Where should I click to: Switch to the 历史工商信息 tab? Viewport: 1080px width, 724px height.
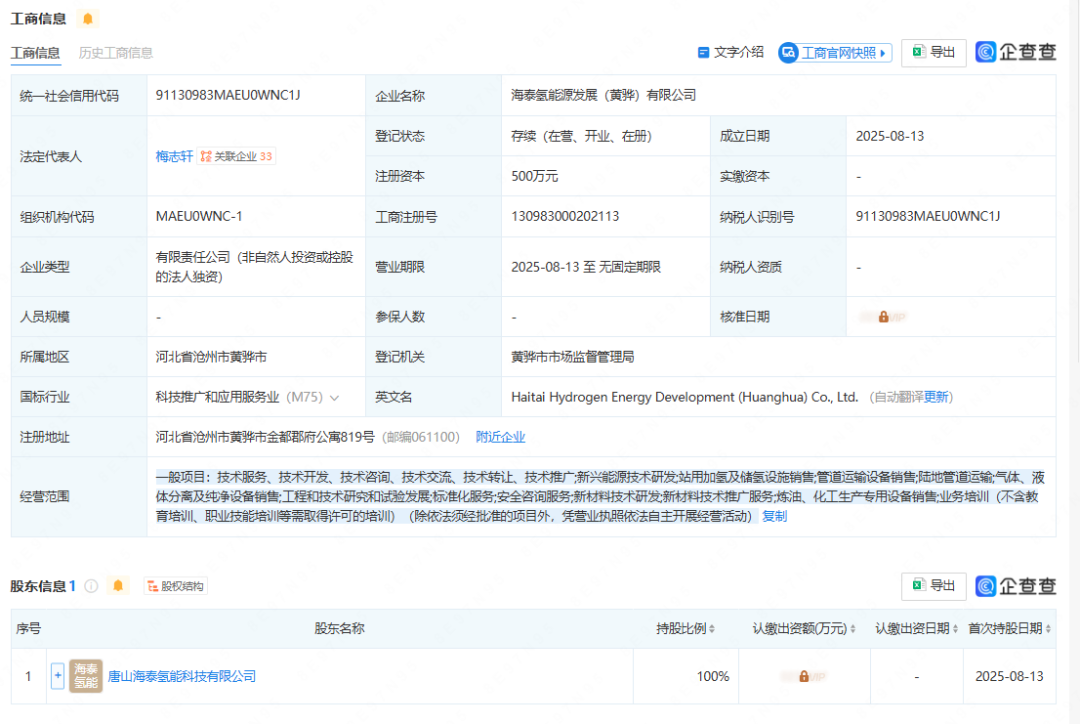(x=116, y=53)
